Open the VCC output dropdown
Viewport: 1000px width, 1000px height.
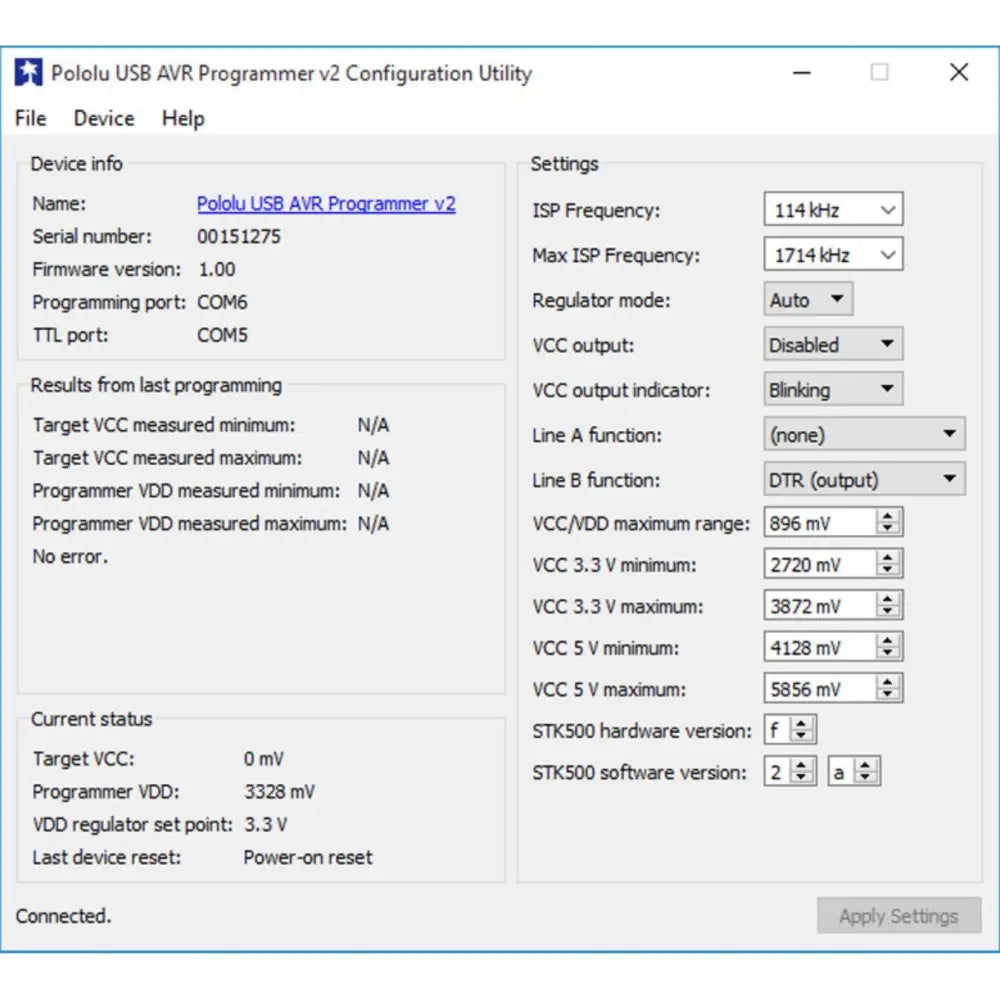(x=833, y=345)
